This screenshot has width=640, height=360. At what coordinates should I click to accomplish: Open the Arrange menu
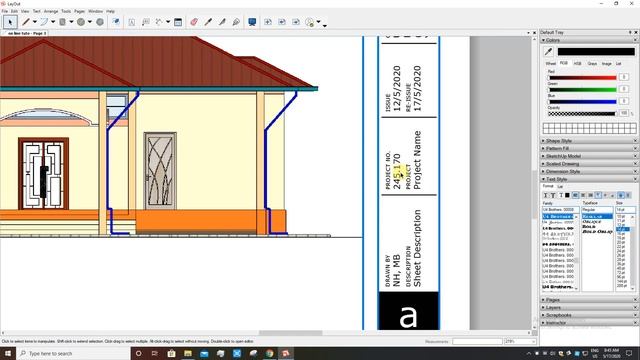pos(51,11)
